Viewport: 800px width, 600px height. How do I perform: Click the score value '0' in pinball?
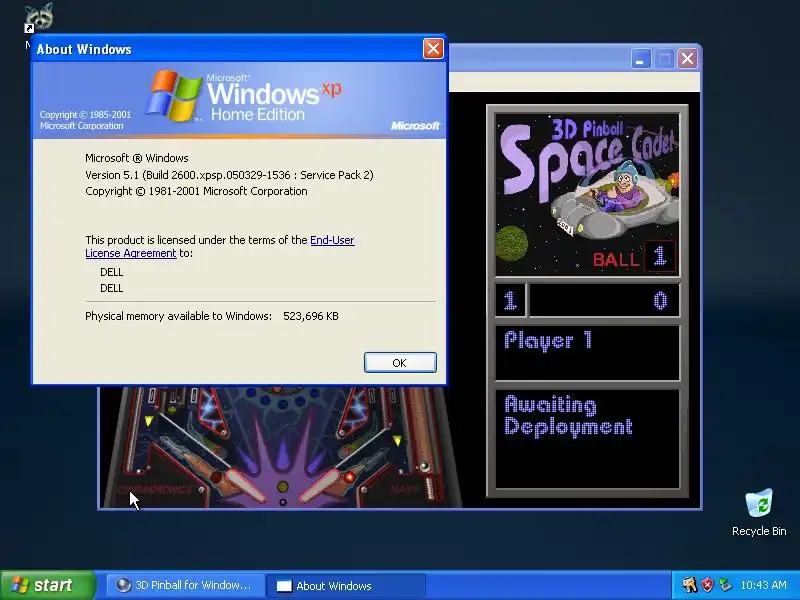[x=660, y=301]
